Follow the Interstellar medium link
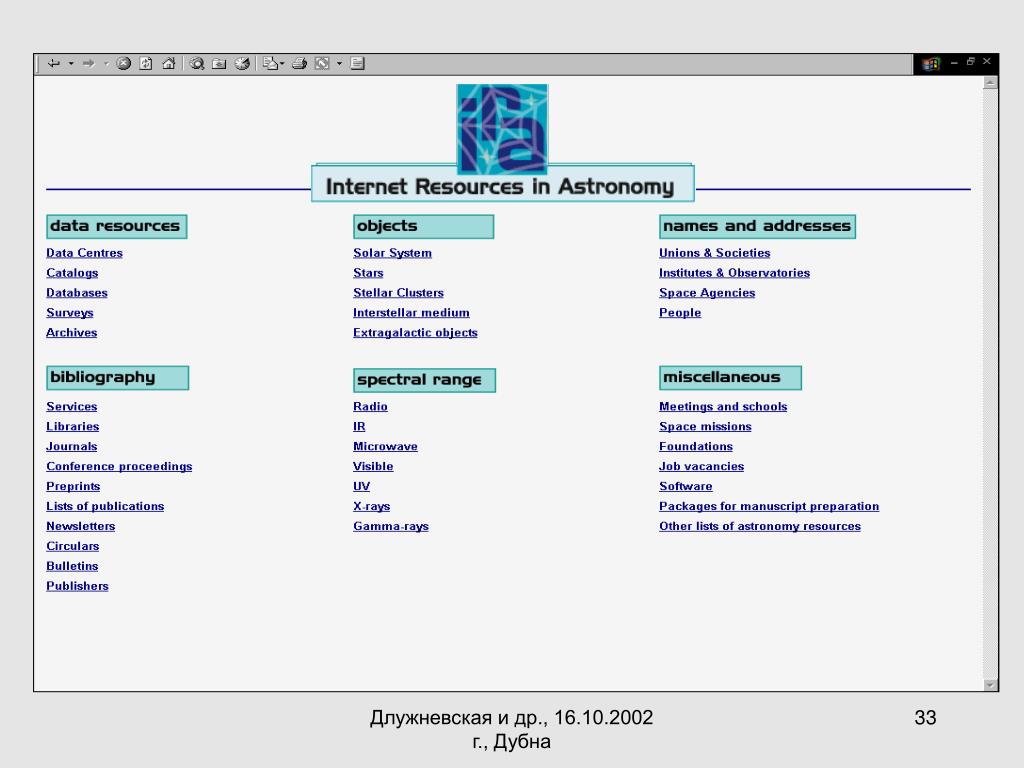This screenshot has width=1024, height=768. point(411,313)
